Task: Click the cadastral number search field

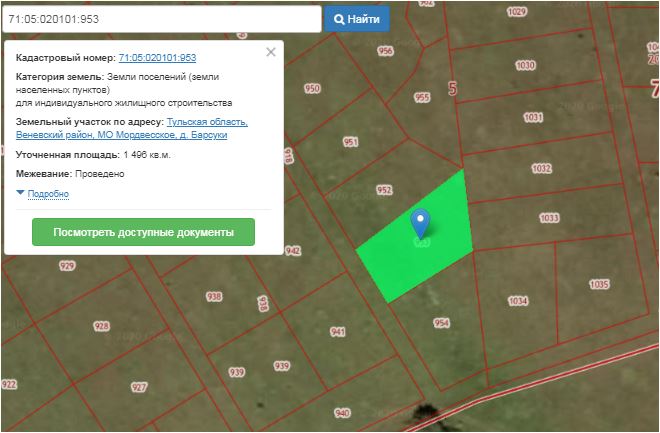Action: point(160,19)
